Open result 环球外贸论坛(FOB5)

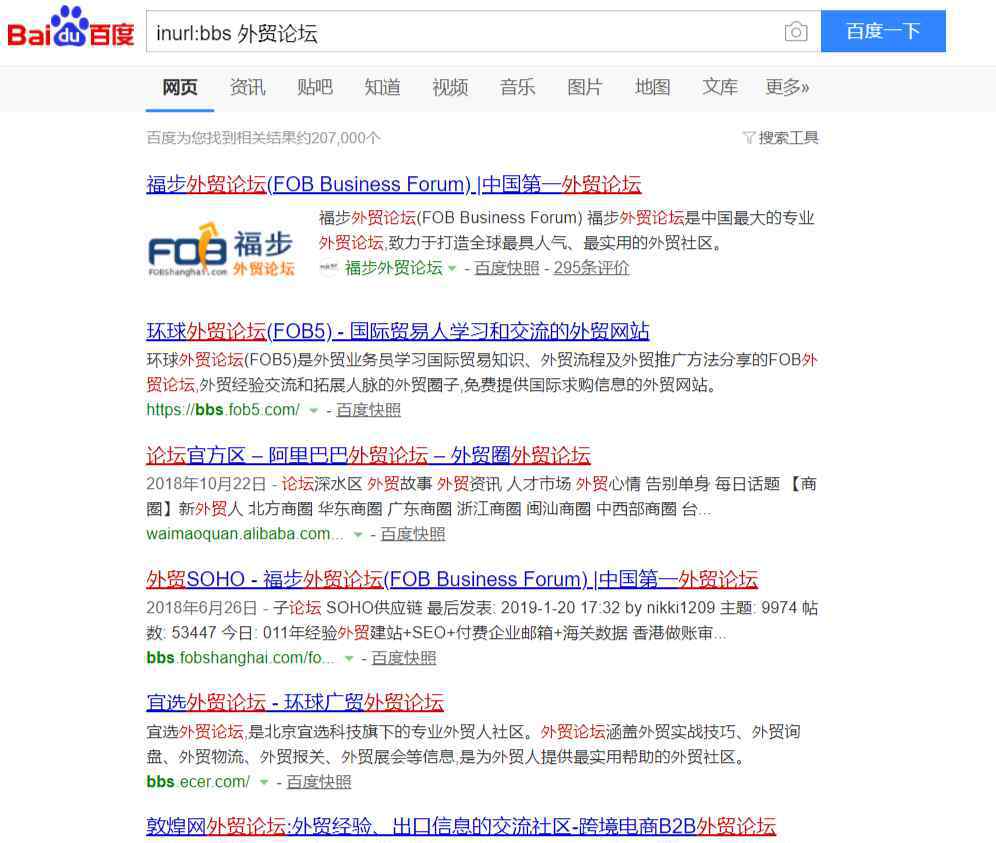tap(398, 331)
